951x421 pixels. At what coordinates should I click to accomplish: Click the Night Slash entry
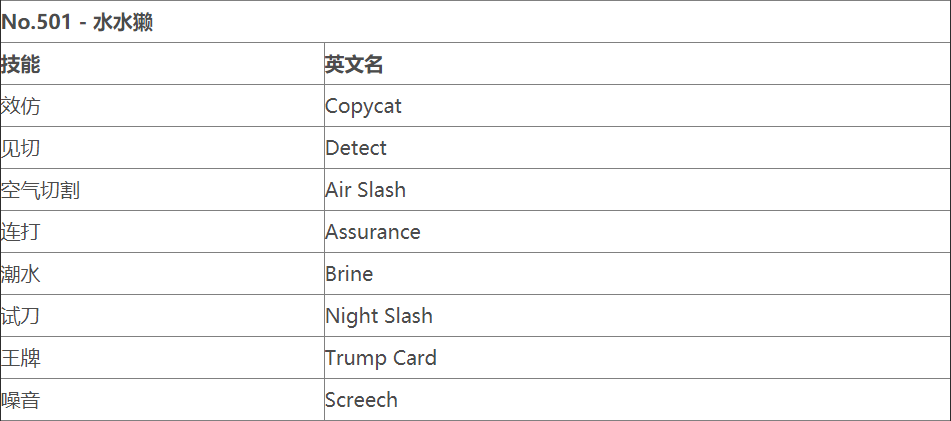pyautogui.click(x=379, y=316)
